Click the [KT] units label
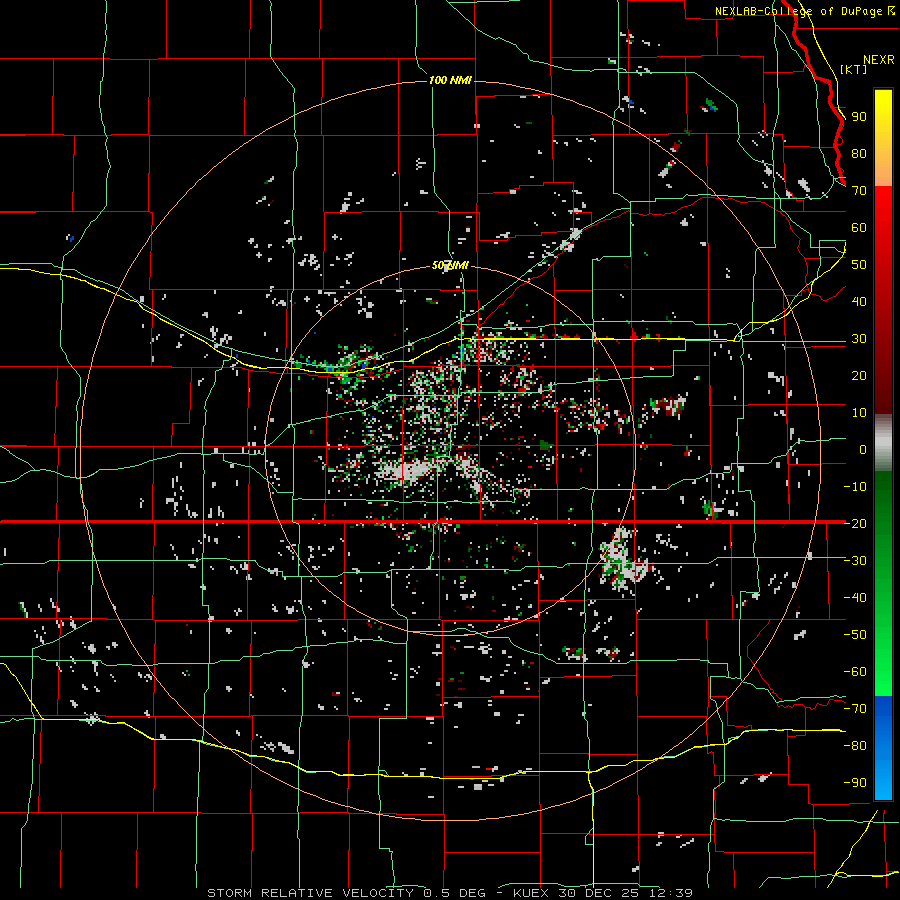 (x=853, y=69)
